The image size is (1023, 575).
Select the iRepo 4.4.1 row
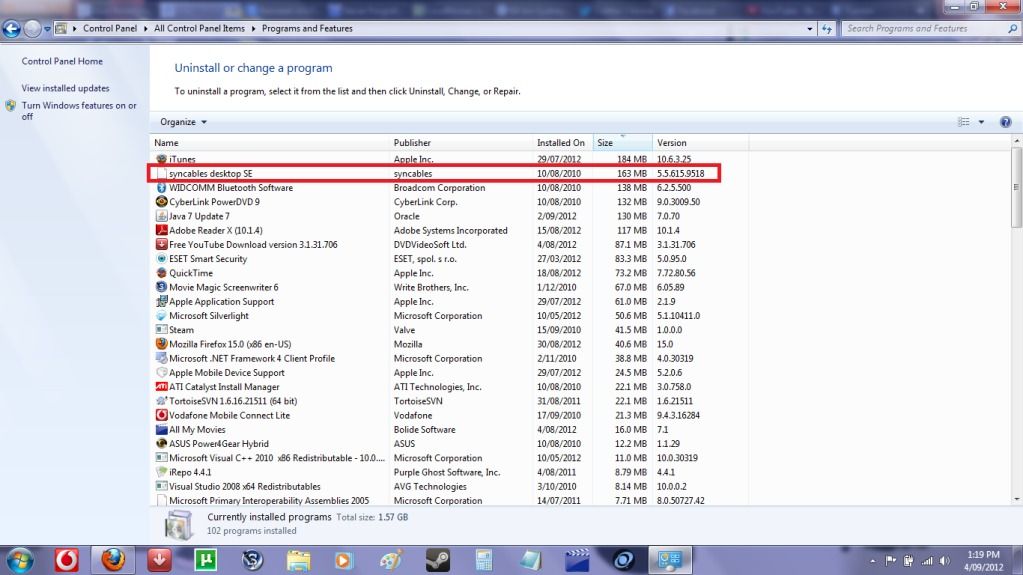click(x=450, y=472)
